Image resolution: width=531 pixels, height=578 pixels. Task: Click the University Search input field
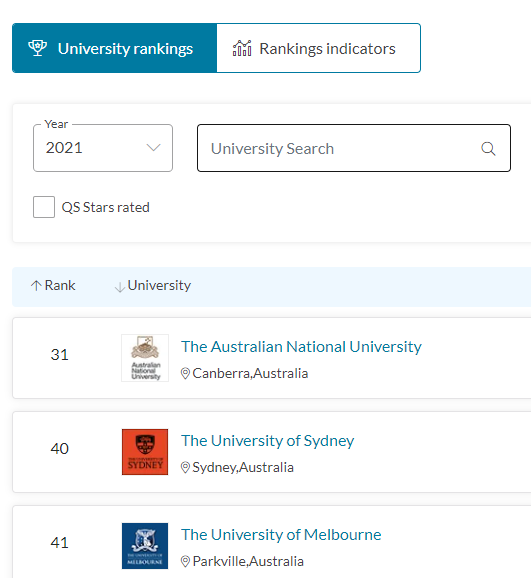tap(354, 148)
